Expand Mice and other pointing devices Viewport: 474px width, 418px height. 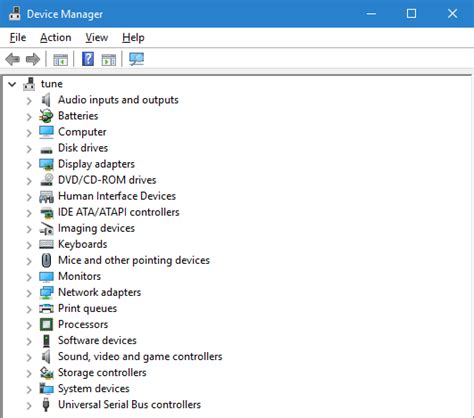[29, 261]
